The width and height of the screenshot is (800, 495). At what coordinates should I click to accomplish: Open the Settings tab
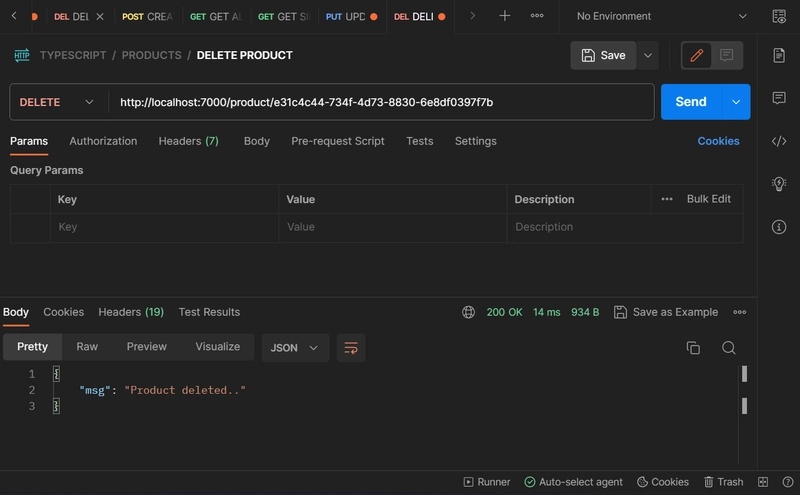pyautogui.click(x=476, y=141)
